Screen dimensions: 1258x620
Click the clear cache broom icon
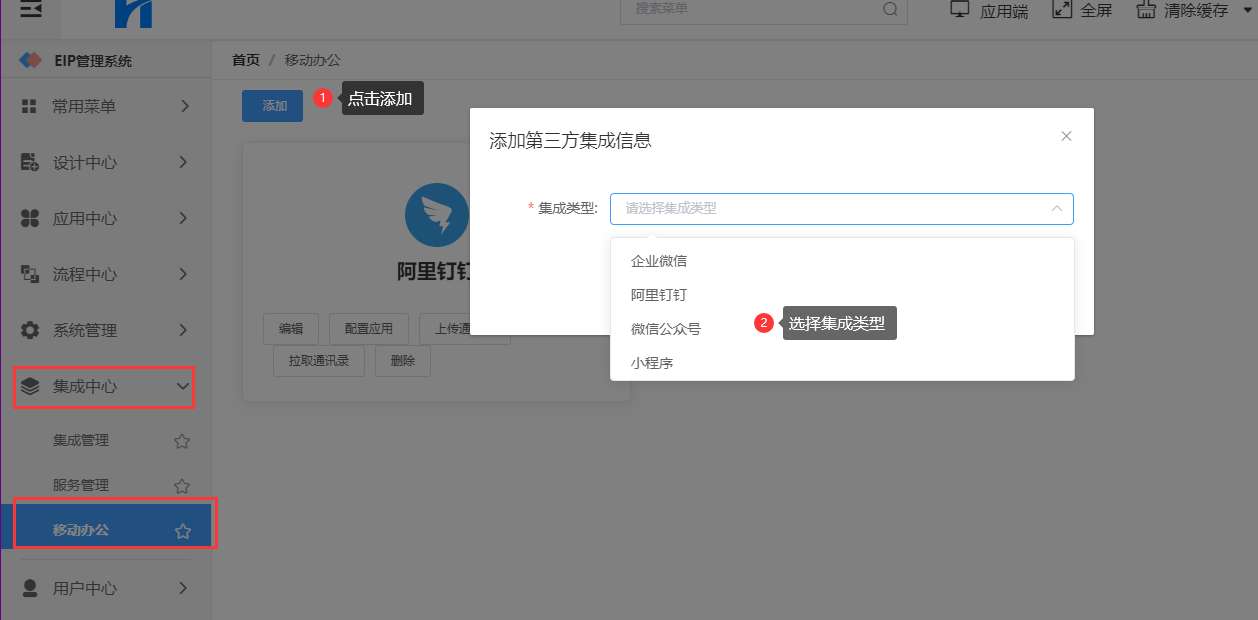coord(1146,10)
